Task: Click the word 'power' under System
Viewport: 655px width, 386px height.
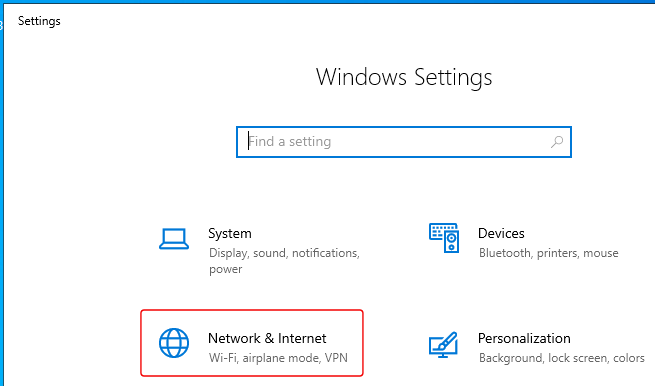Action: (226, 269)
